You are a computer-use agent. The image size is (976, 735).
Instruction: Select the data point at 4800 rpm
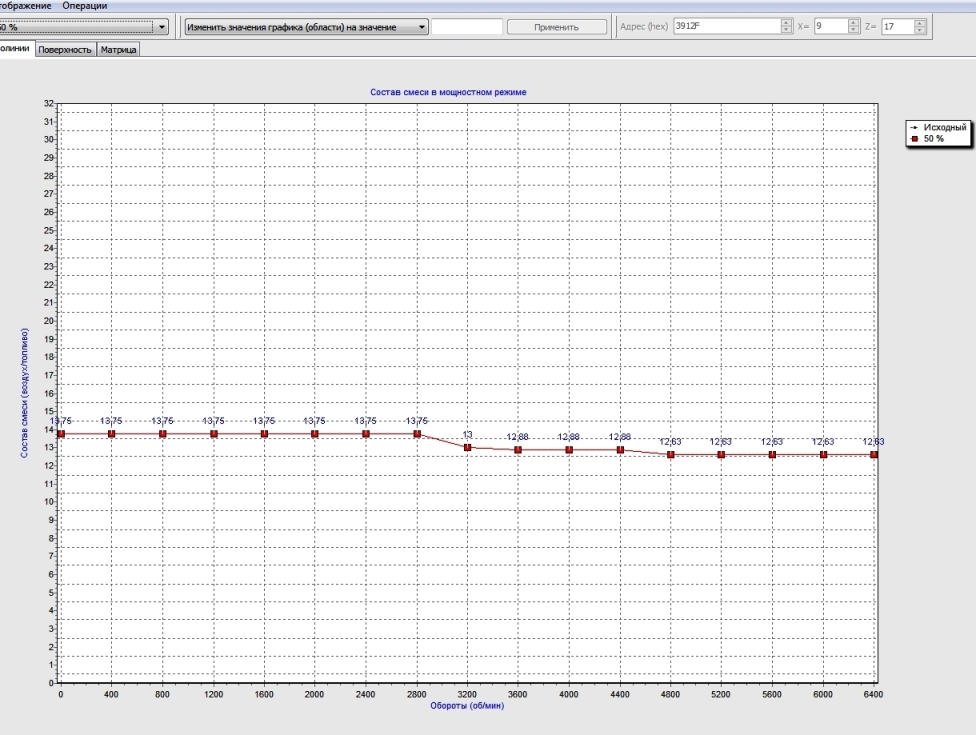pos(671,454)
